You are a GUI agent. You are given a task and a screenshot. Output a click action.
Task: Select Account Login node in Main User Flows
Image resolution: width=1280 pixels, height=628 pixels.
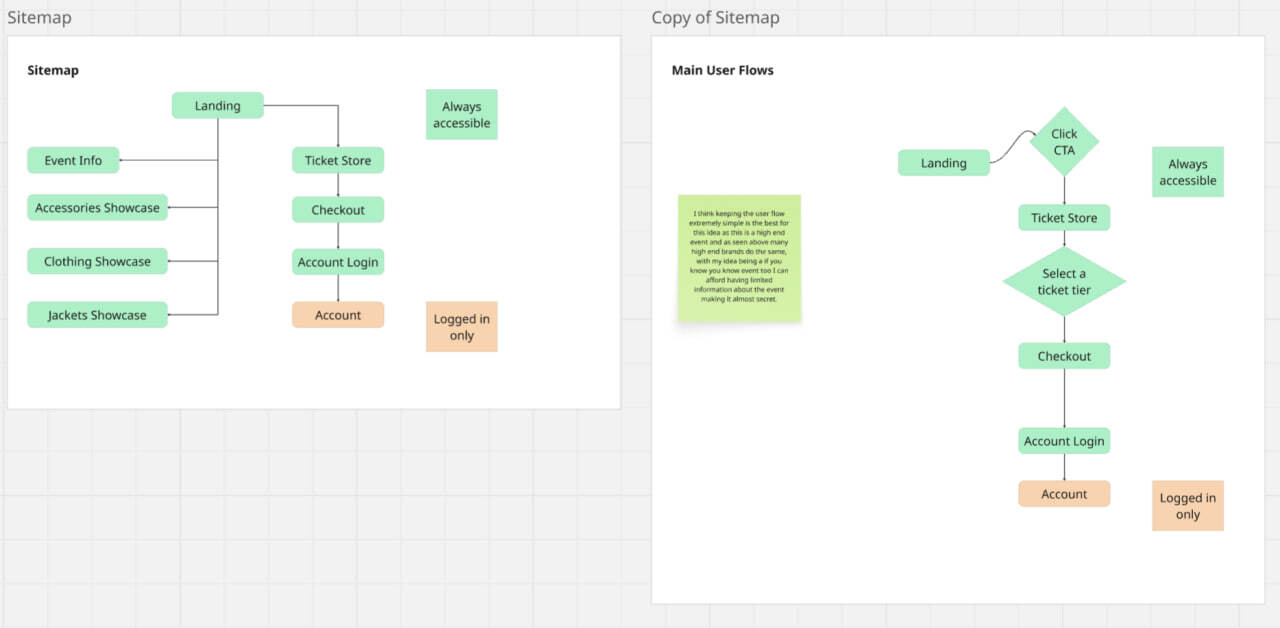pyautogui.click(x=1064, y=441)
